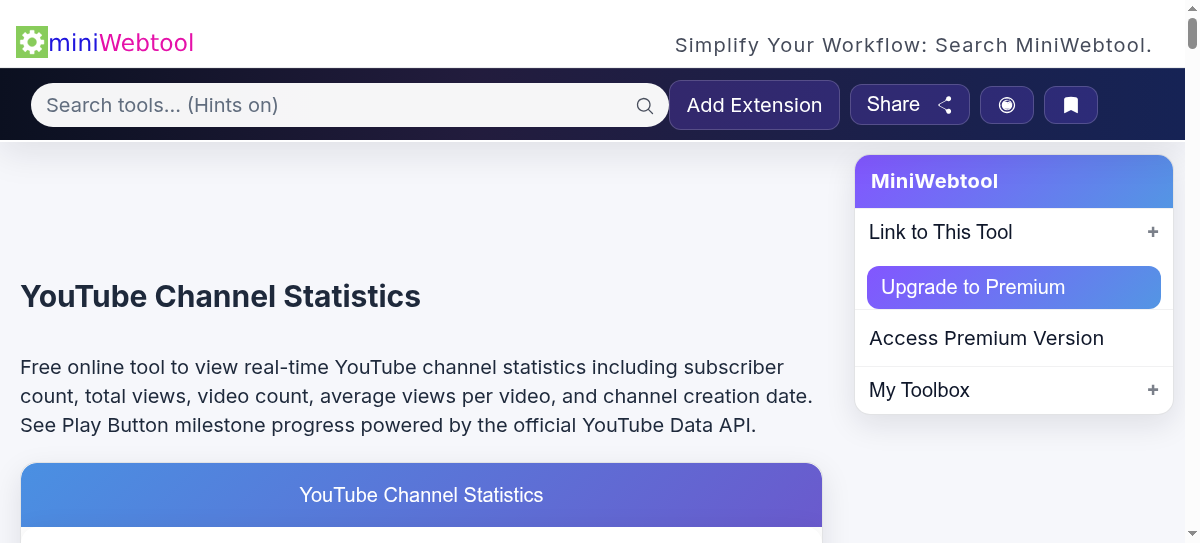The width and height of the screenshot is (1200, 543).
Task: Expand My Toolbox with plus icon
Action: pyautogui.click(x=1152, y=390)
